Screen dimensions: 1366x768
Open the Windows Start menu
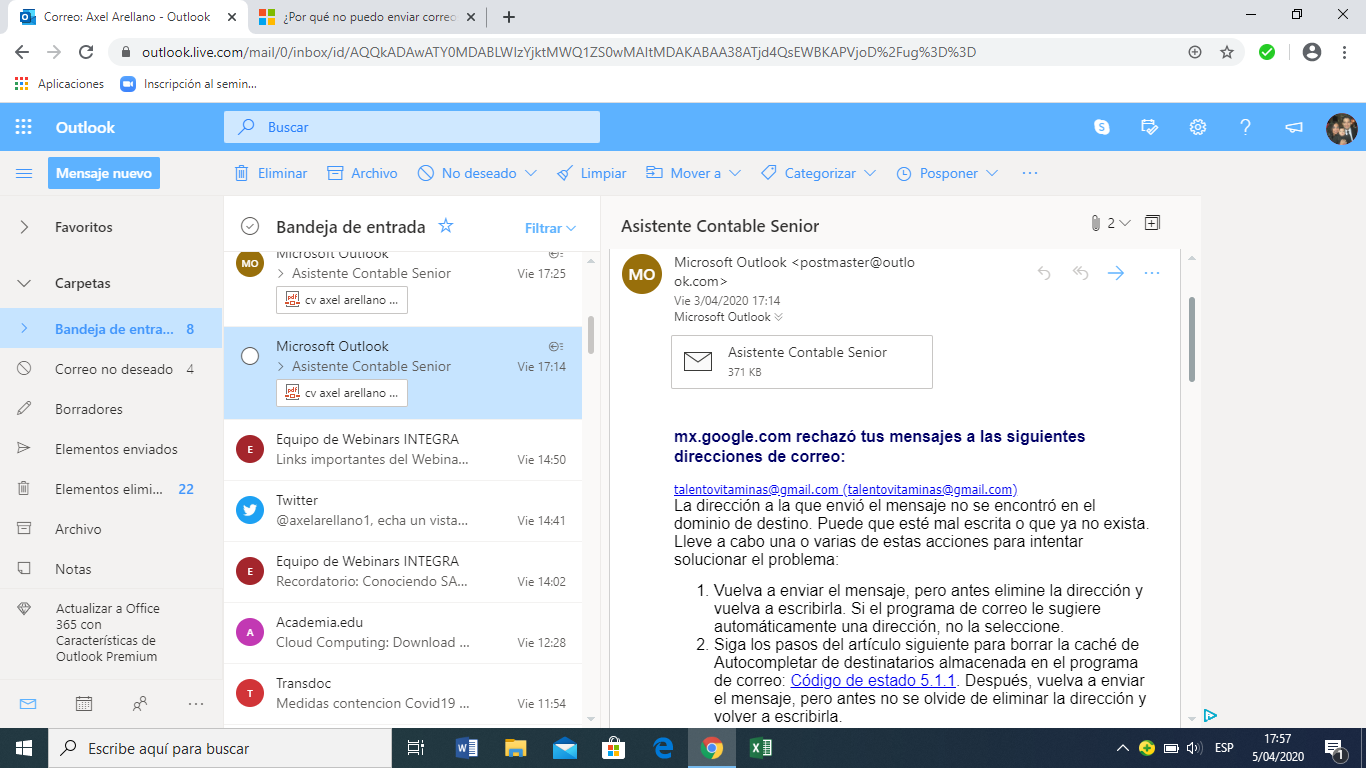point(24,748)
